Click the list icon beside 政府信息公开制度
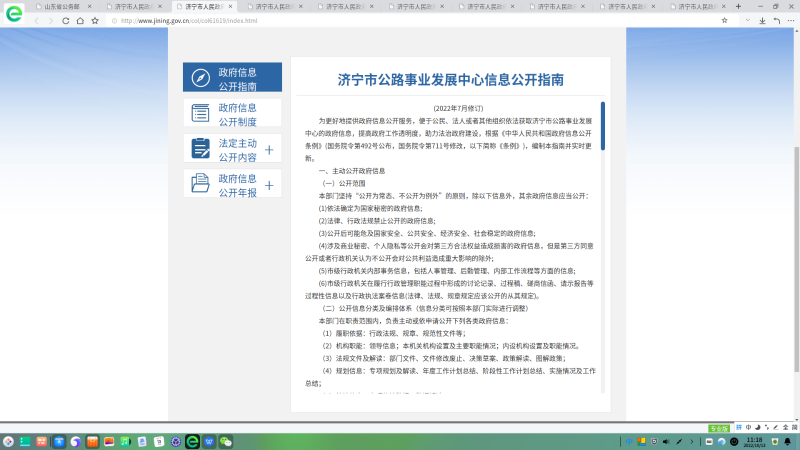 pyautogui.click(x=200, y=113)
